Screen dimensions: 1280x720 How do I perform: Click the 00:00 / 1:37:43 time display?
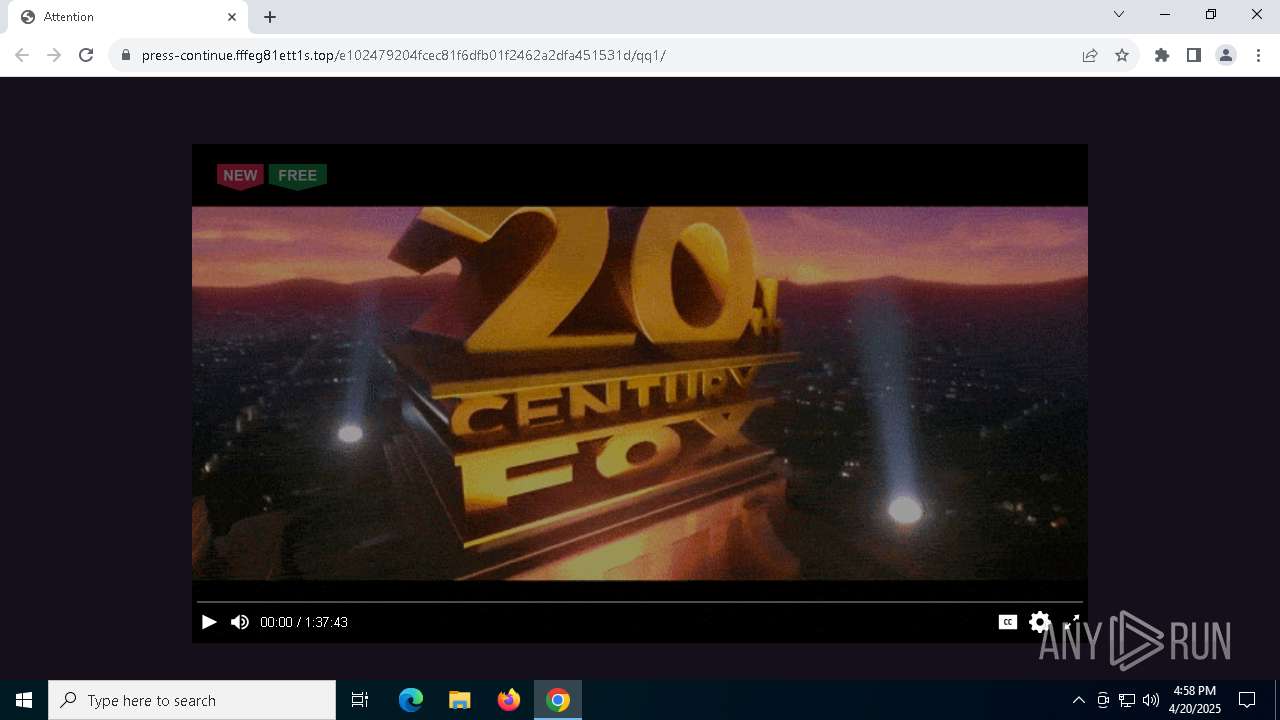(x=304, y=622)
